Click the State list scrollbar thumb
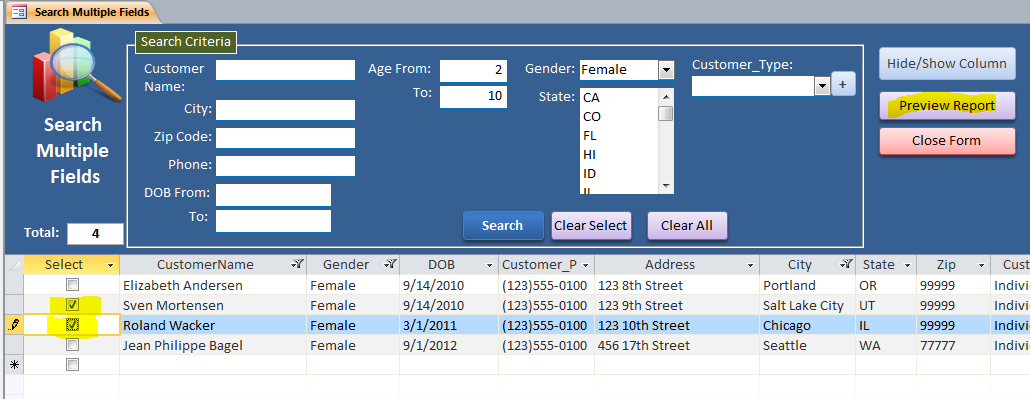Image resolution: width=1030 pixels, height=399 pixels. tap(666, 114)
